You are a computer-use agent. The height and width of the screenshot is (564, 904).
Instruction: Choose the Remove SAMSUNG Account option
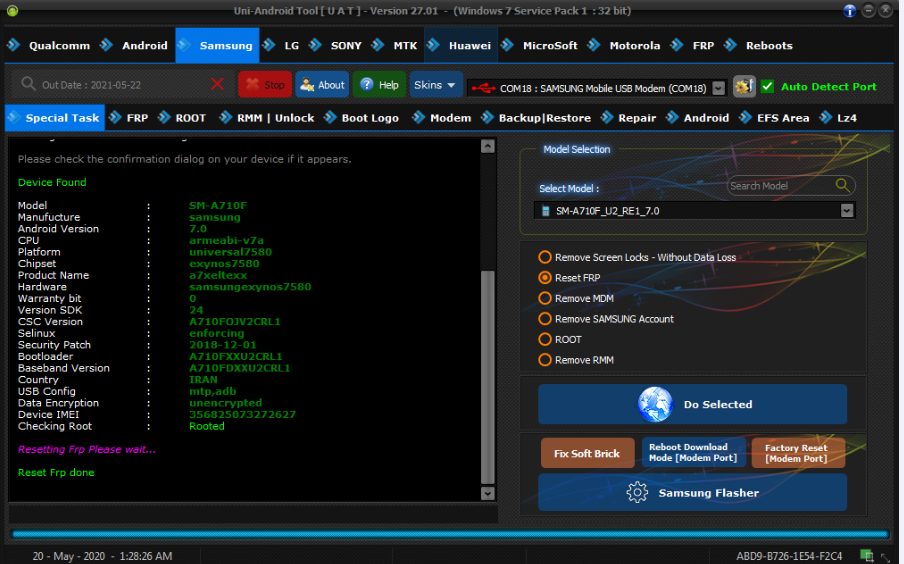pos(545,319)
